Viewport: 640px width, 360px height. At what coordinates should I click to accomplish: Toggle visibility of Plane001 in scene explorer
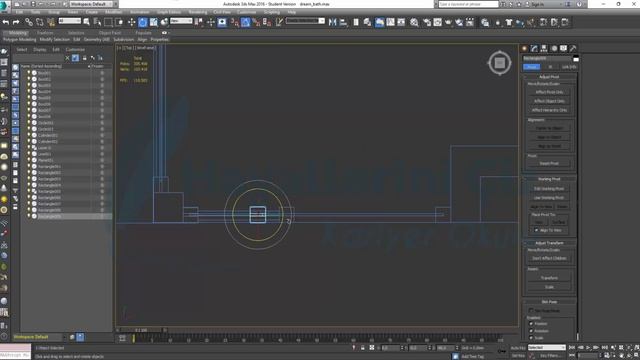29,160
